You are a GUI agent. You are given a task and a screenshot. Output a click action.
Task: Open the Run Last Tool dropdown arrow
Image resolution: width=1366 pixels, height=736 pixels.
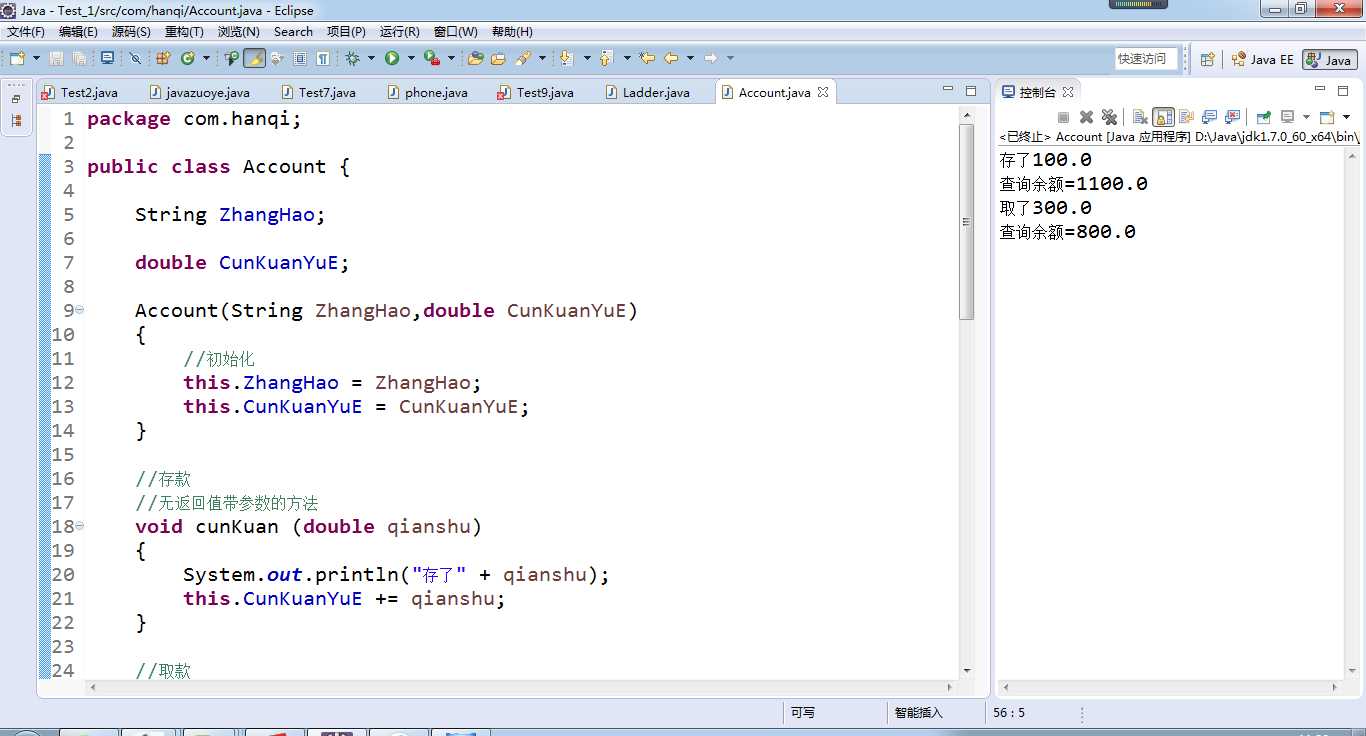coord(450,58)
